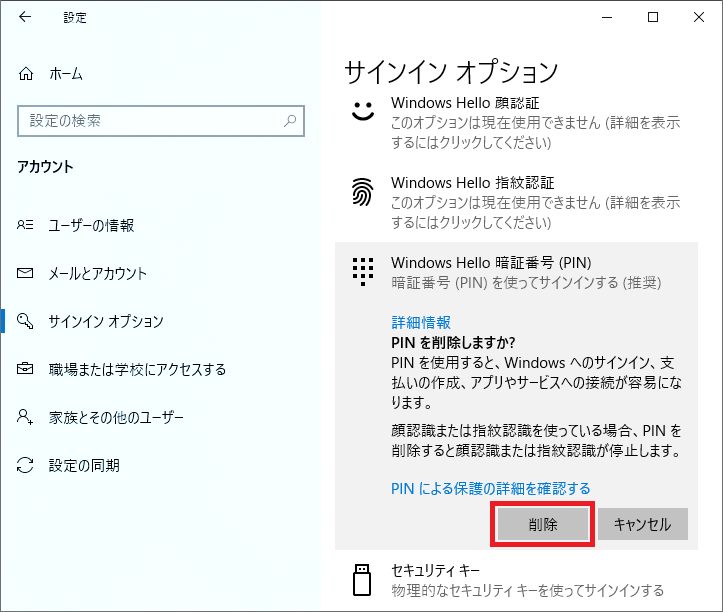The image size is (723, 612).
Task: Click the Home house icon
Action: point(26,73)
